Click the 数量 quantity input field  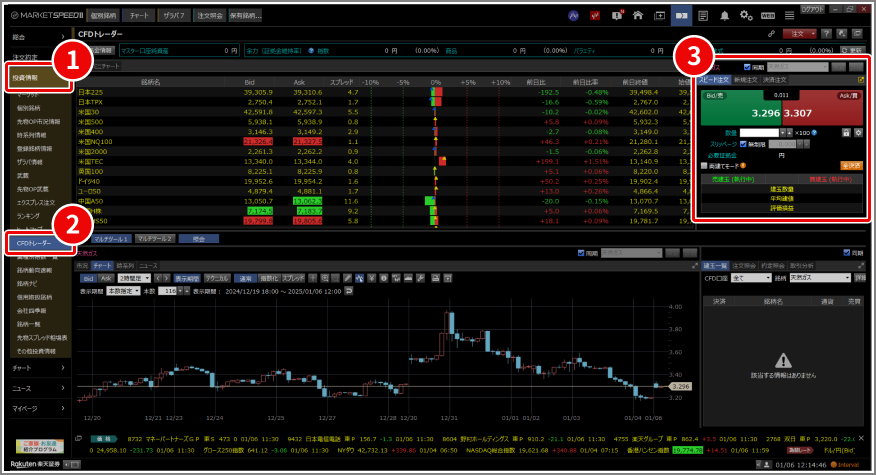tap(759, 133)
